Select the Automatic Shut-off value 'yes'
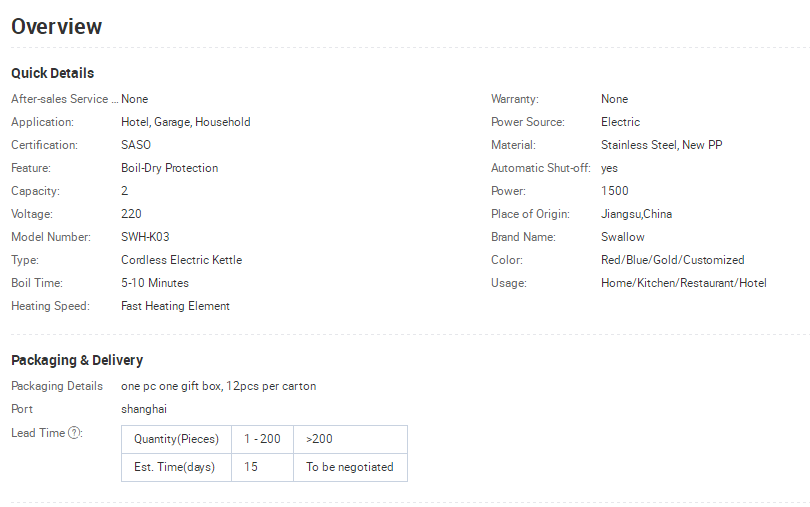810x507 pixels. click(x=609, y=168)
